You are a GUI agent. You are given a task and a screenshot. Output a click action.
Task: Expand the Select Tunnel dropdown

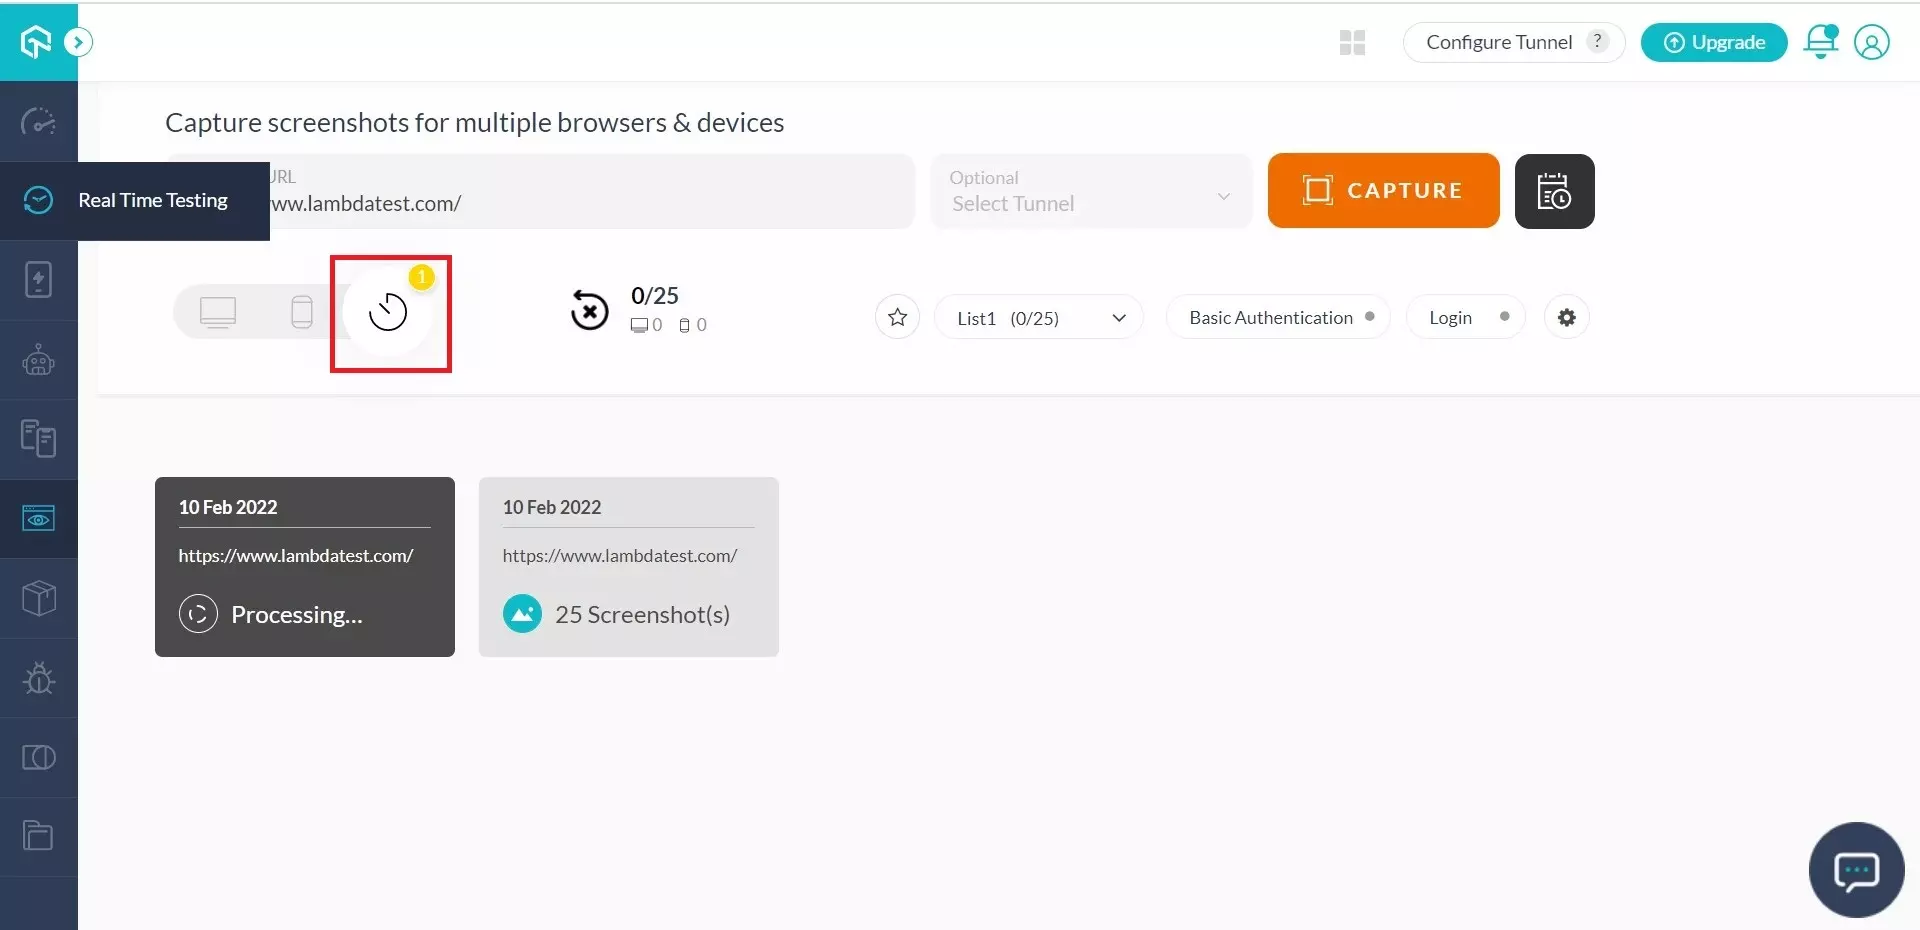[x=1090, y=192]
